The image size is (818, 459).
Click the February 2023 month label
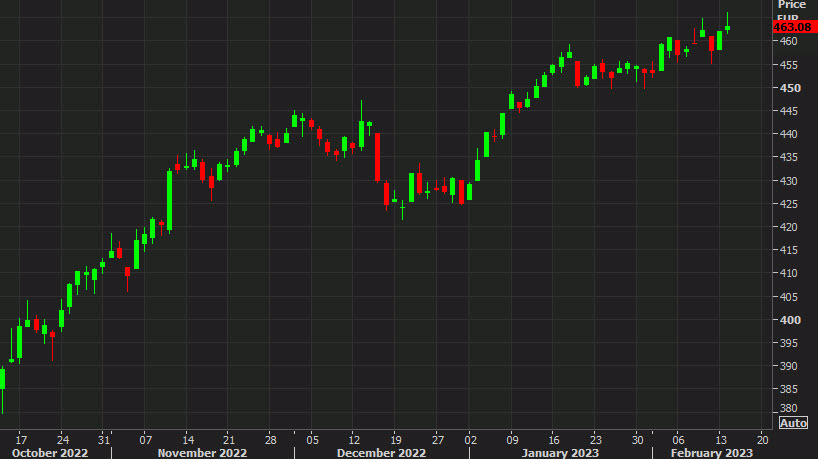pos(712,453)
